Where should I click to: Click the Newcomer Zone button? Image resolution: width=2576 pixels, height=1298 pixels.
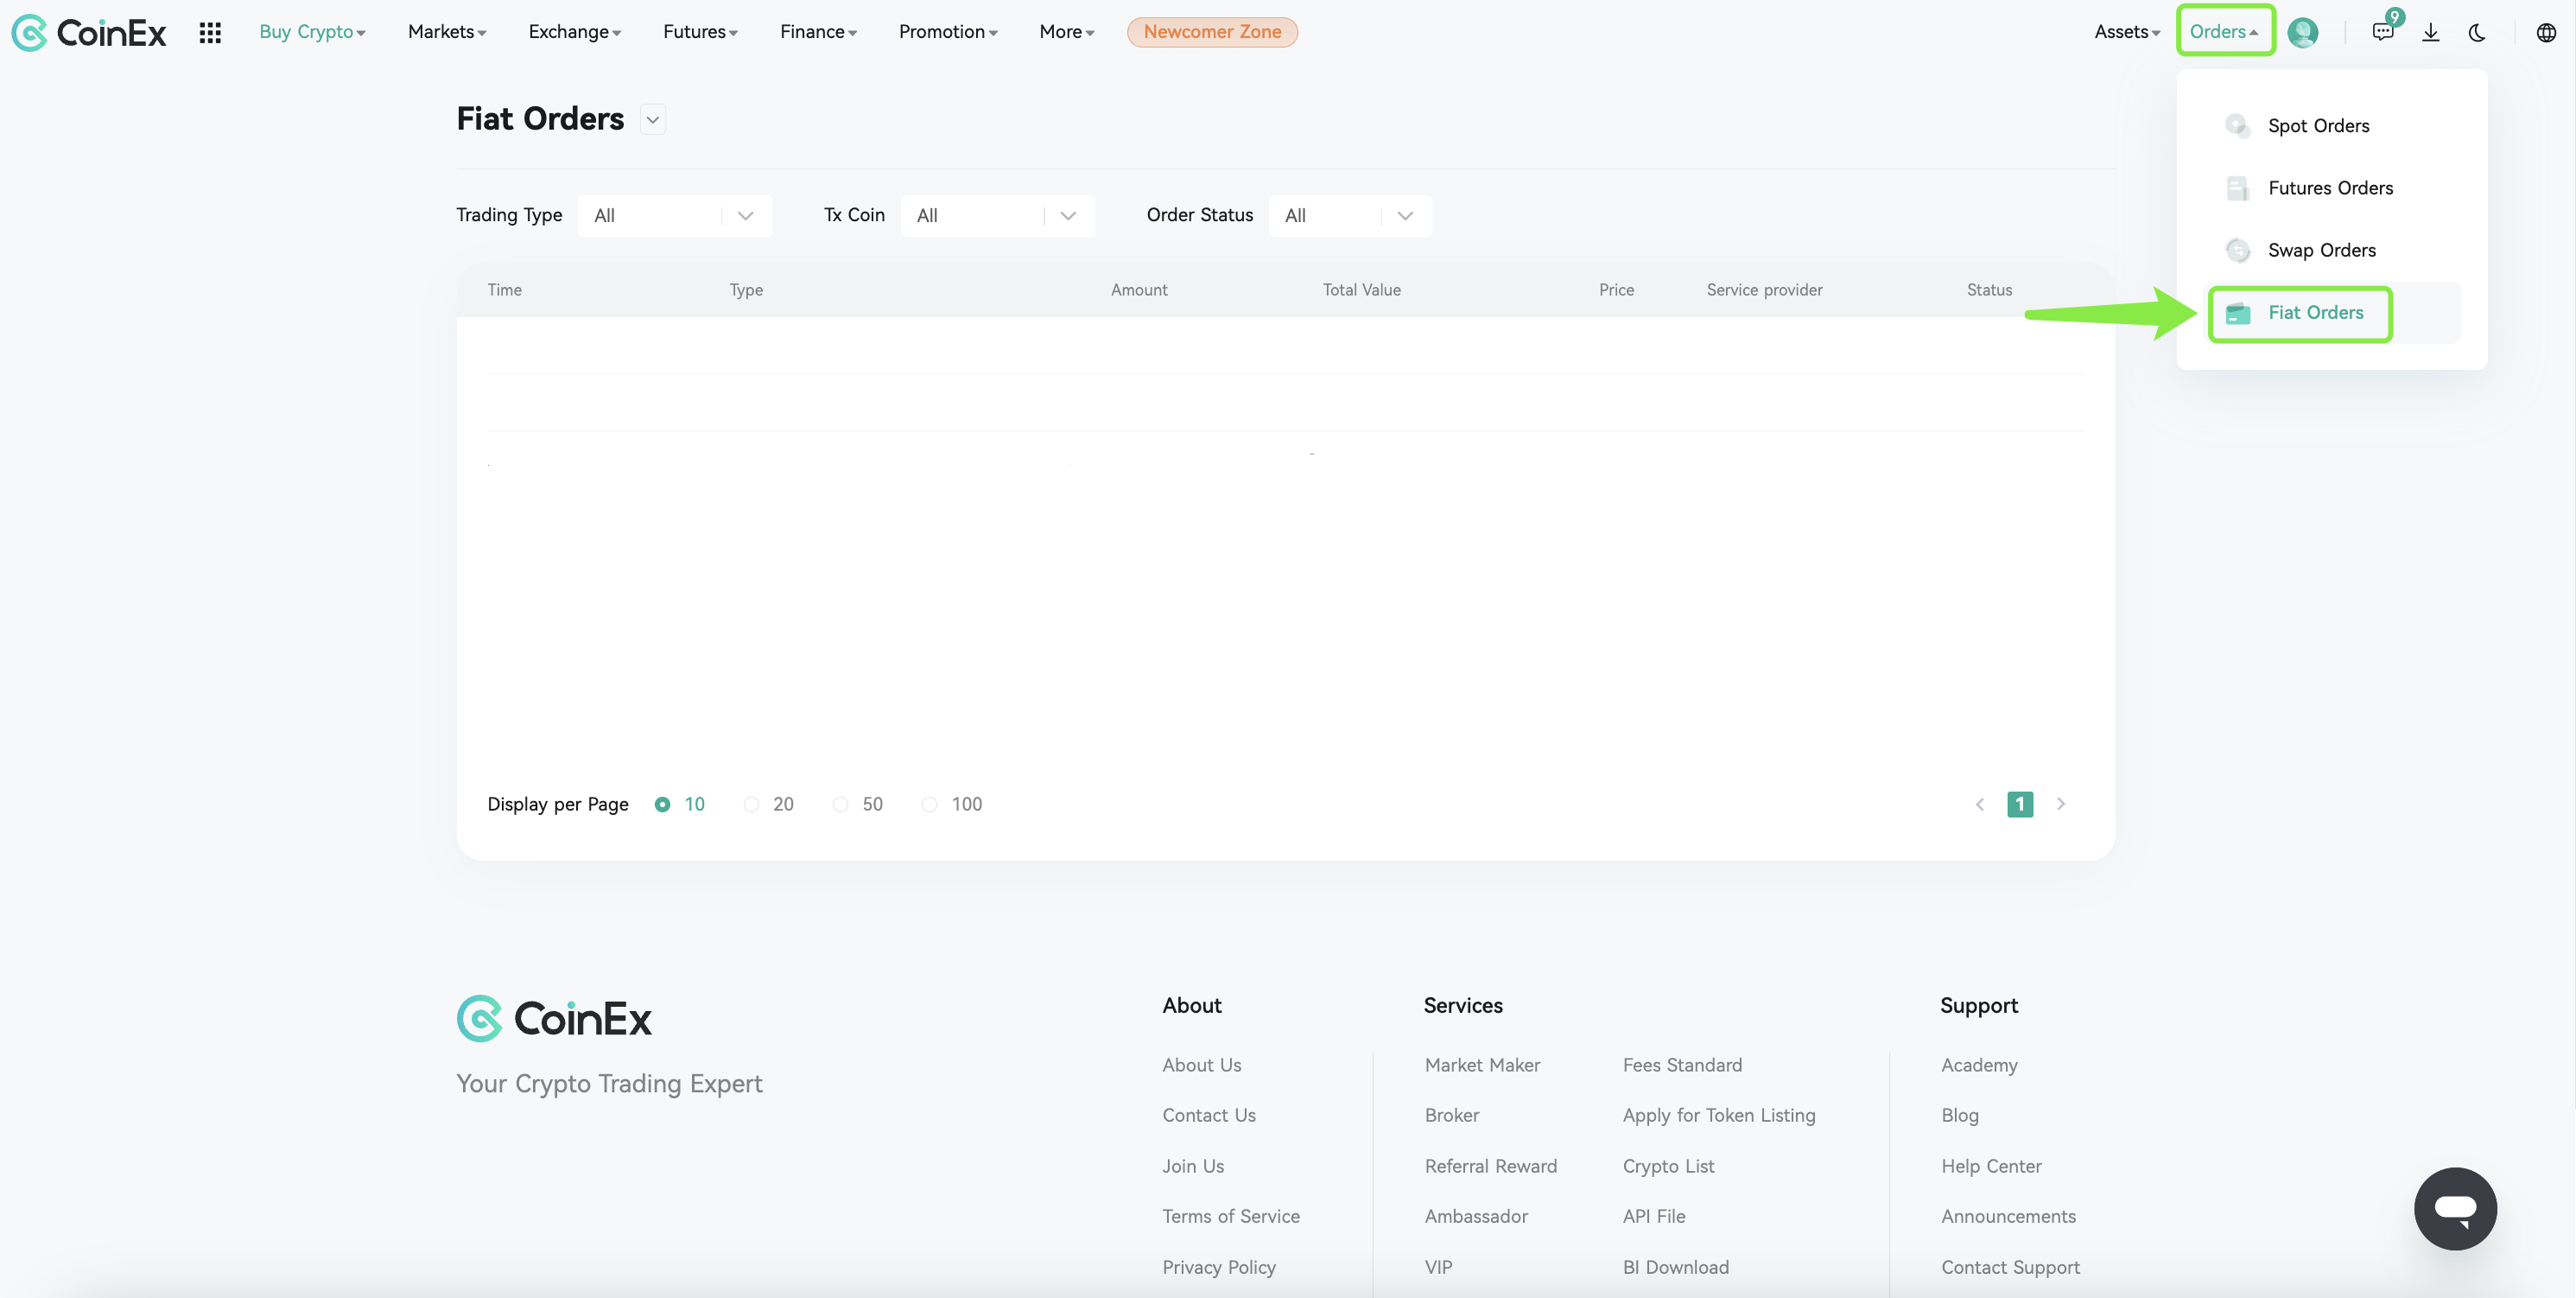[1211, 32]
